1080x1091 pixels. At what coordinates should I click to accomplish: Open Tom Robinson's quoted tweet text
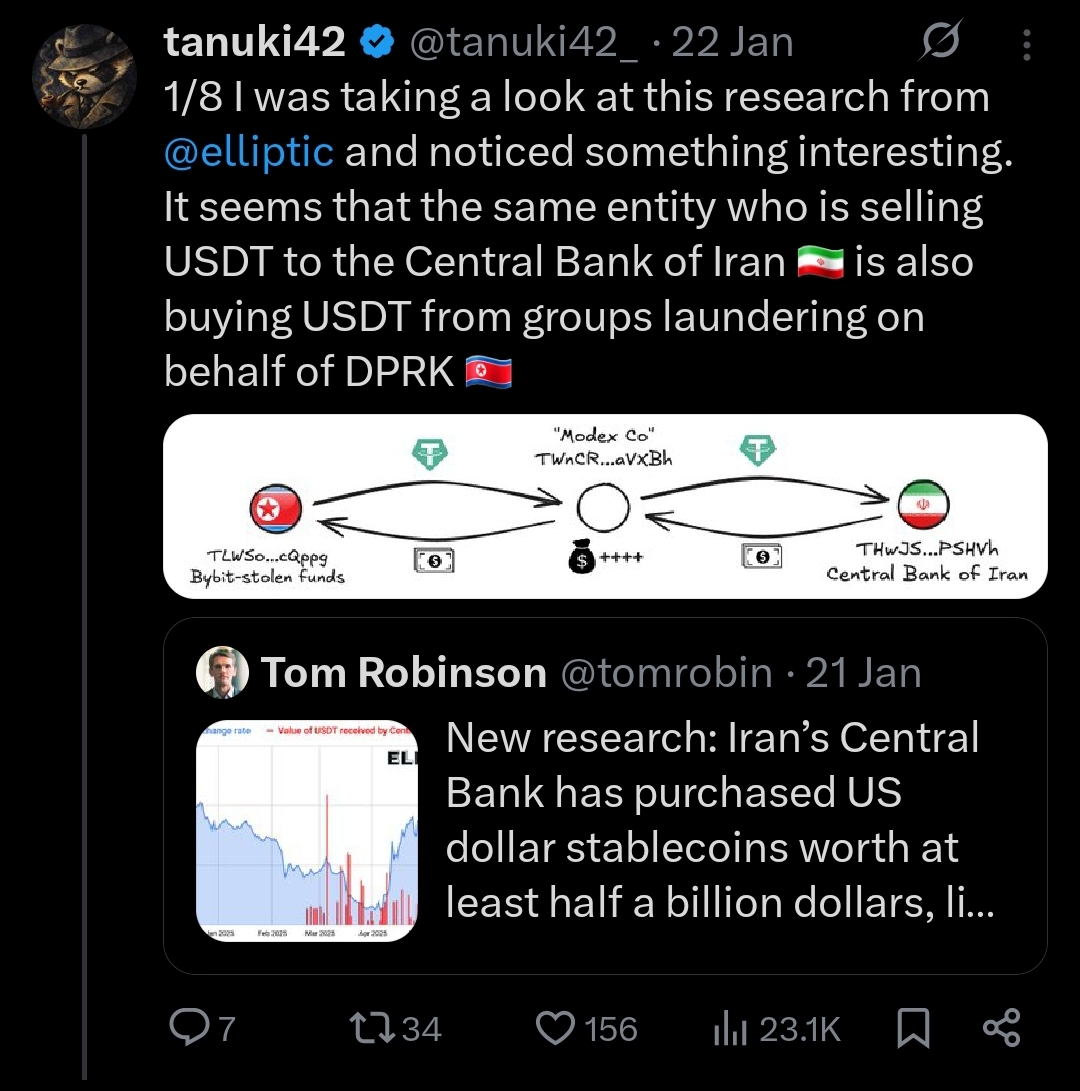pyautogui.click(x=712, y=820)
